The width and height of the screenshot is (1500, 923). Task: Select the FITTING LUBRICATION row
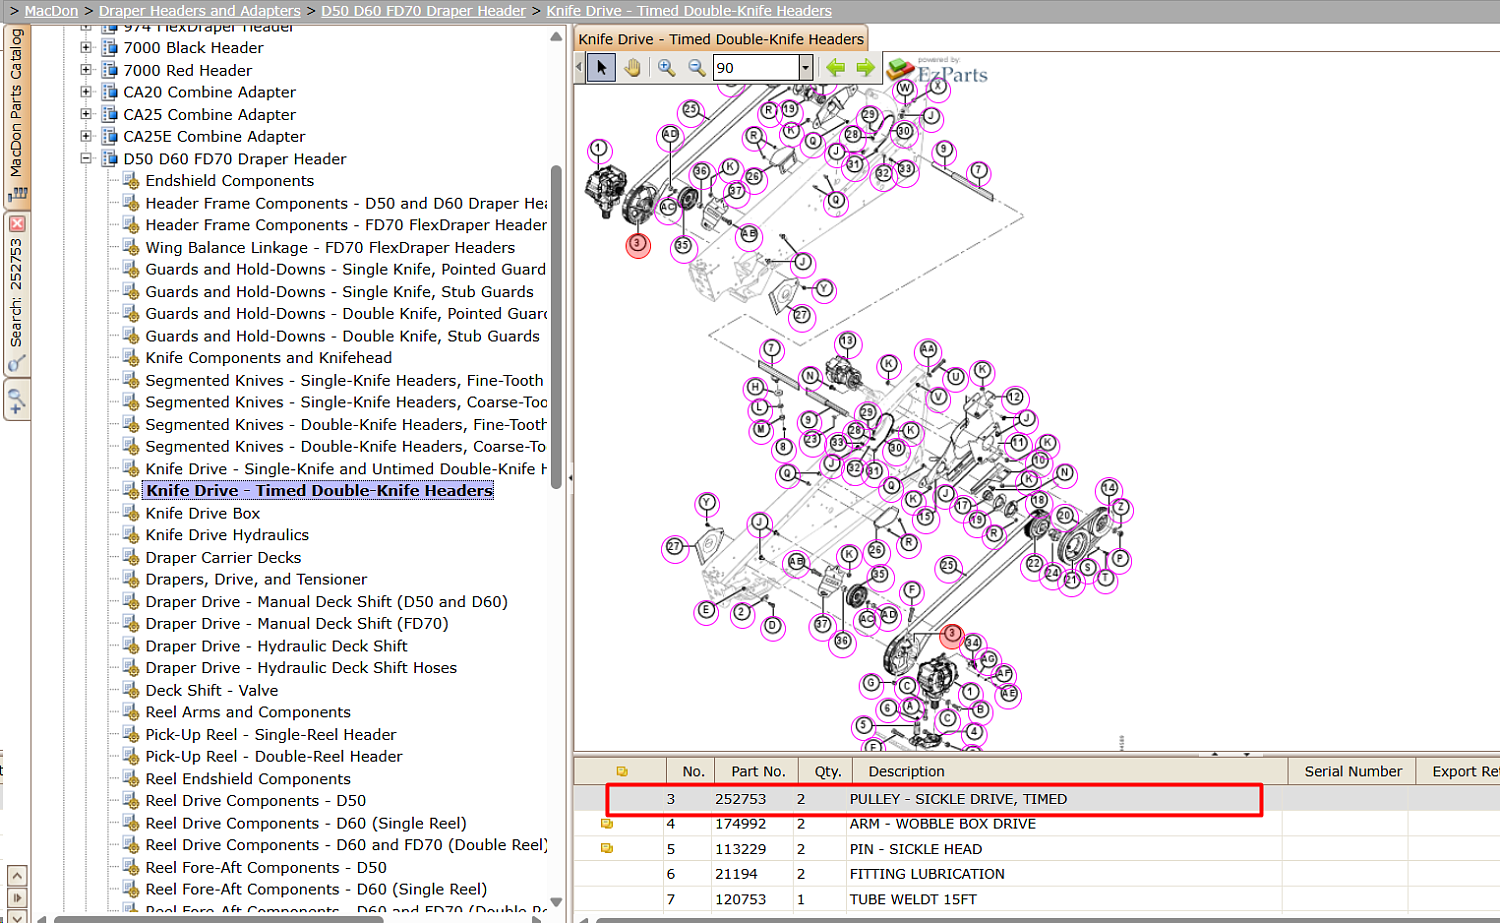[1036, 874]
